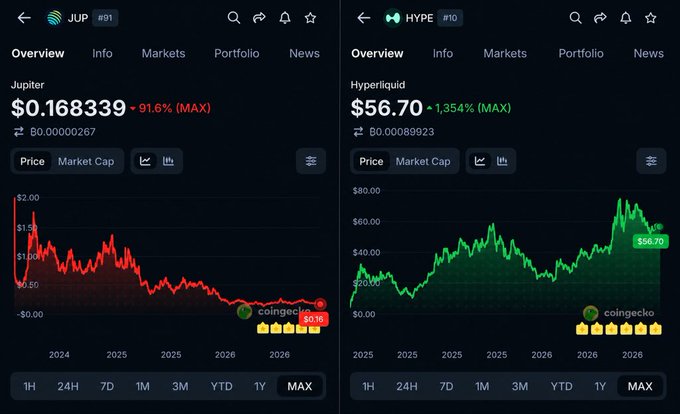
Task: Share the Hyperliquid coin page
Action: (x=601, y=18)
